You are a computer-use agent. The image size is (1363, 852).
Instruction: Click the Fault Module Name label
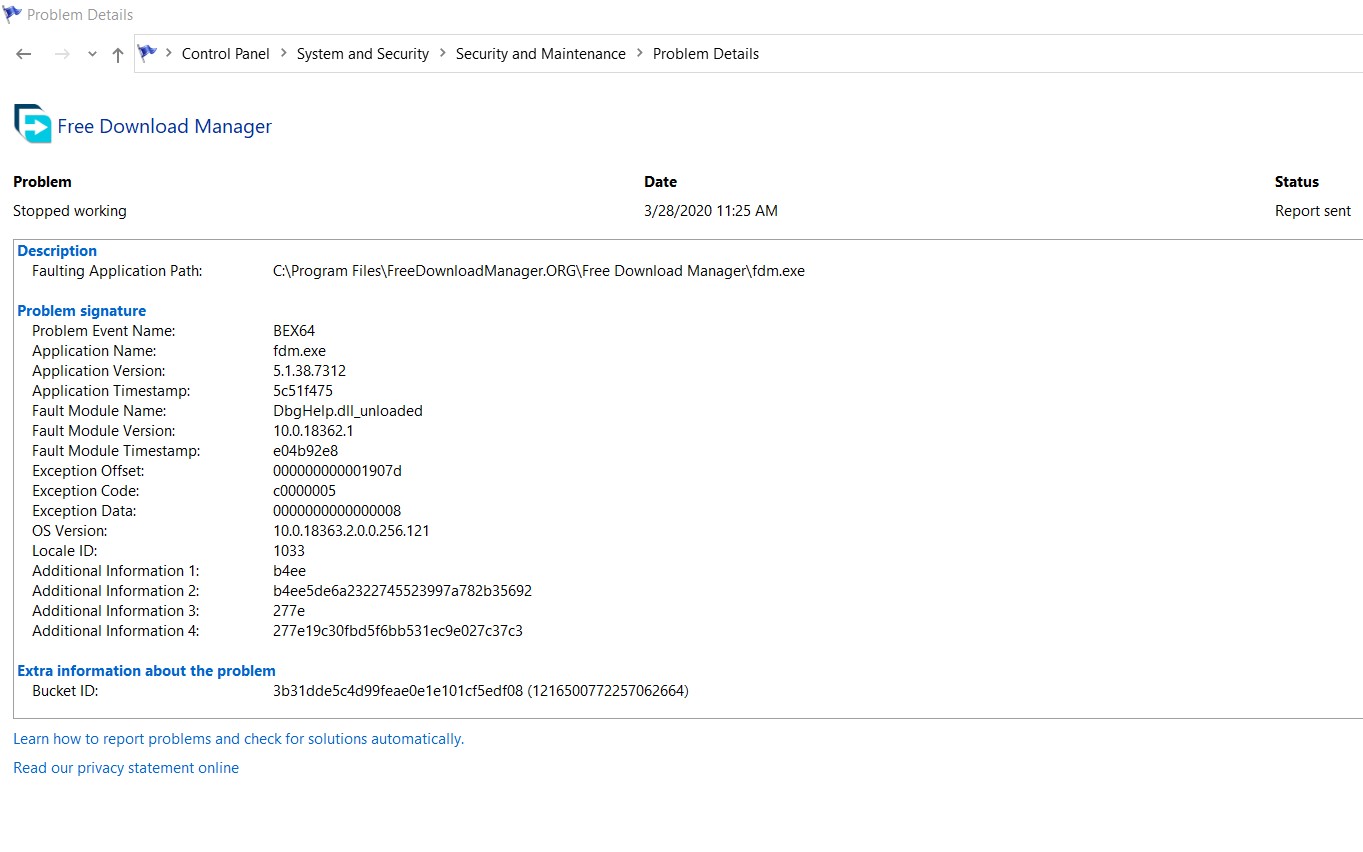[99, 411]
